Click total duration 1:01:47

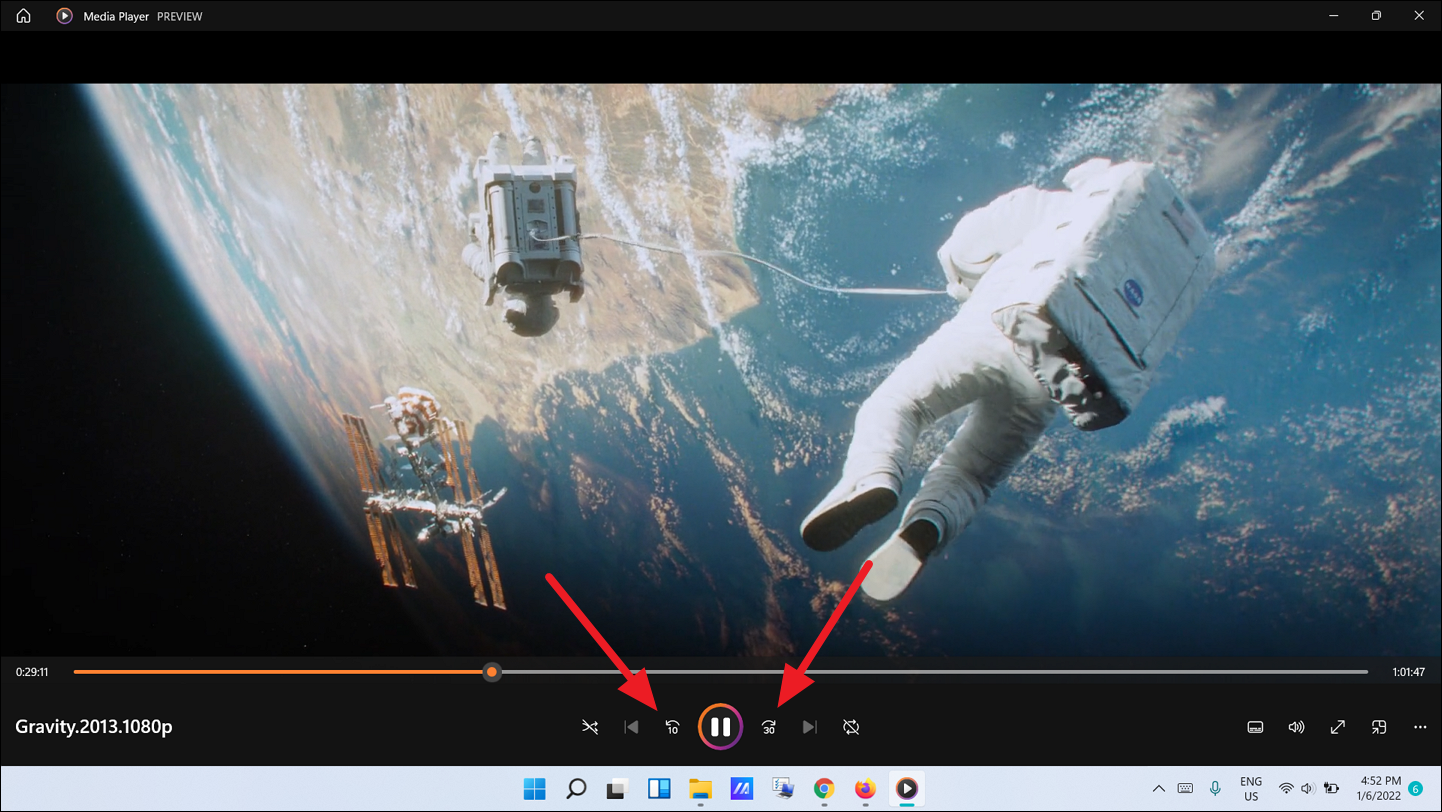(1408, 672)
